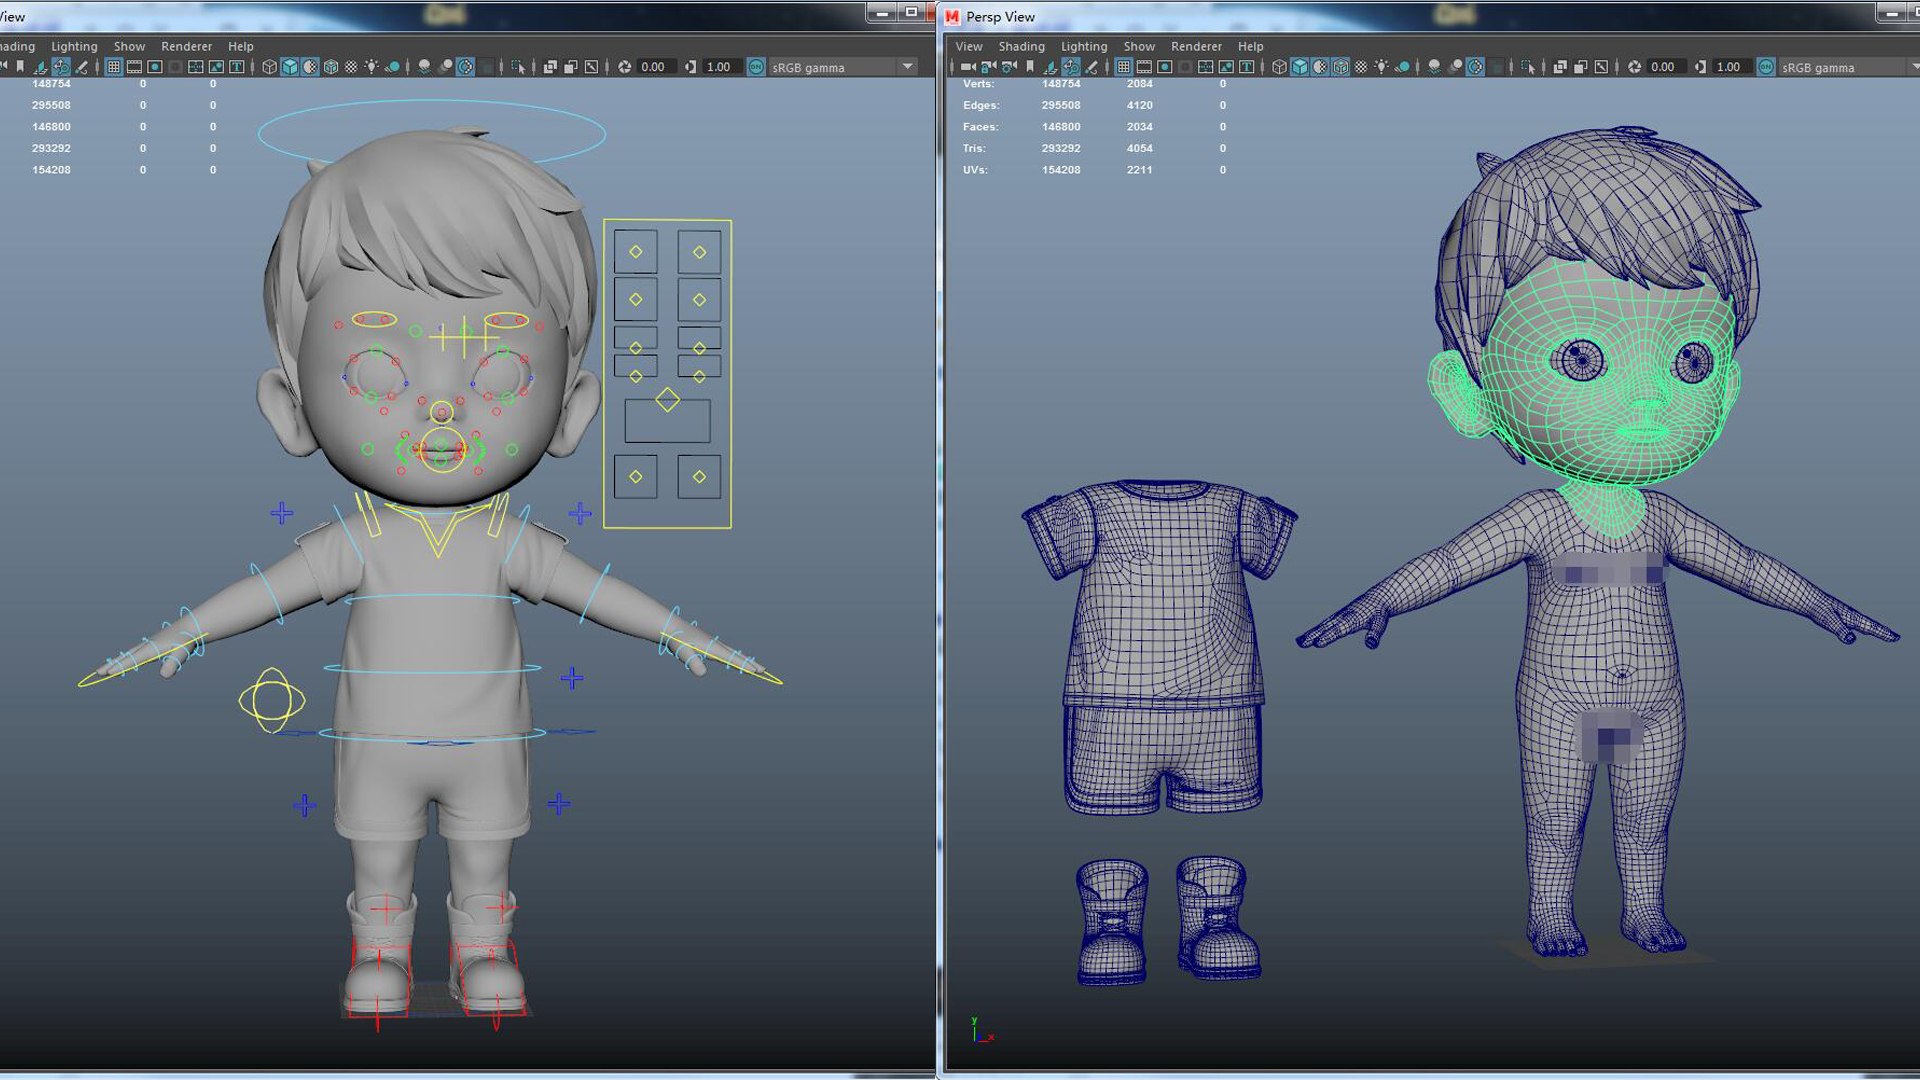Toggle color management ON button in Persp View
The image size is (1920, 1080).
coord(1766,67)
